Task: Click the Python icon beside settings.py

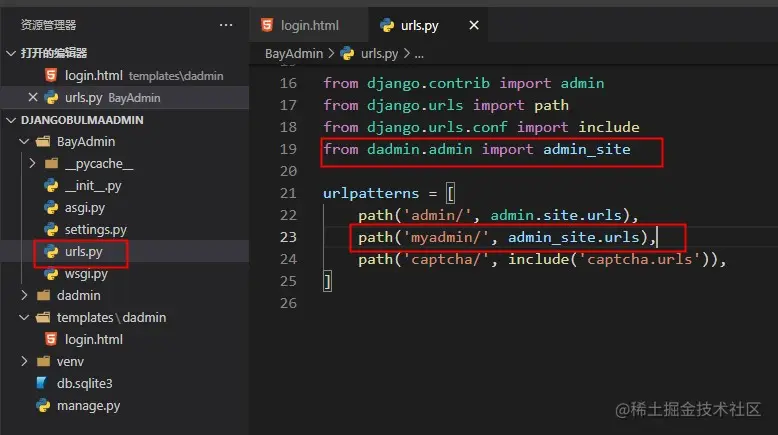Action: [51, 229]
